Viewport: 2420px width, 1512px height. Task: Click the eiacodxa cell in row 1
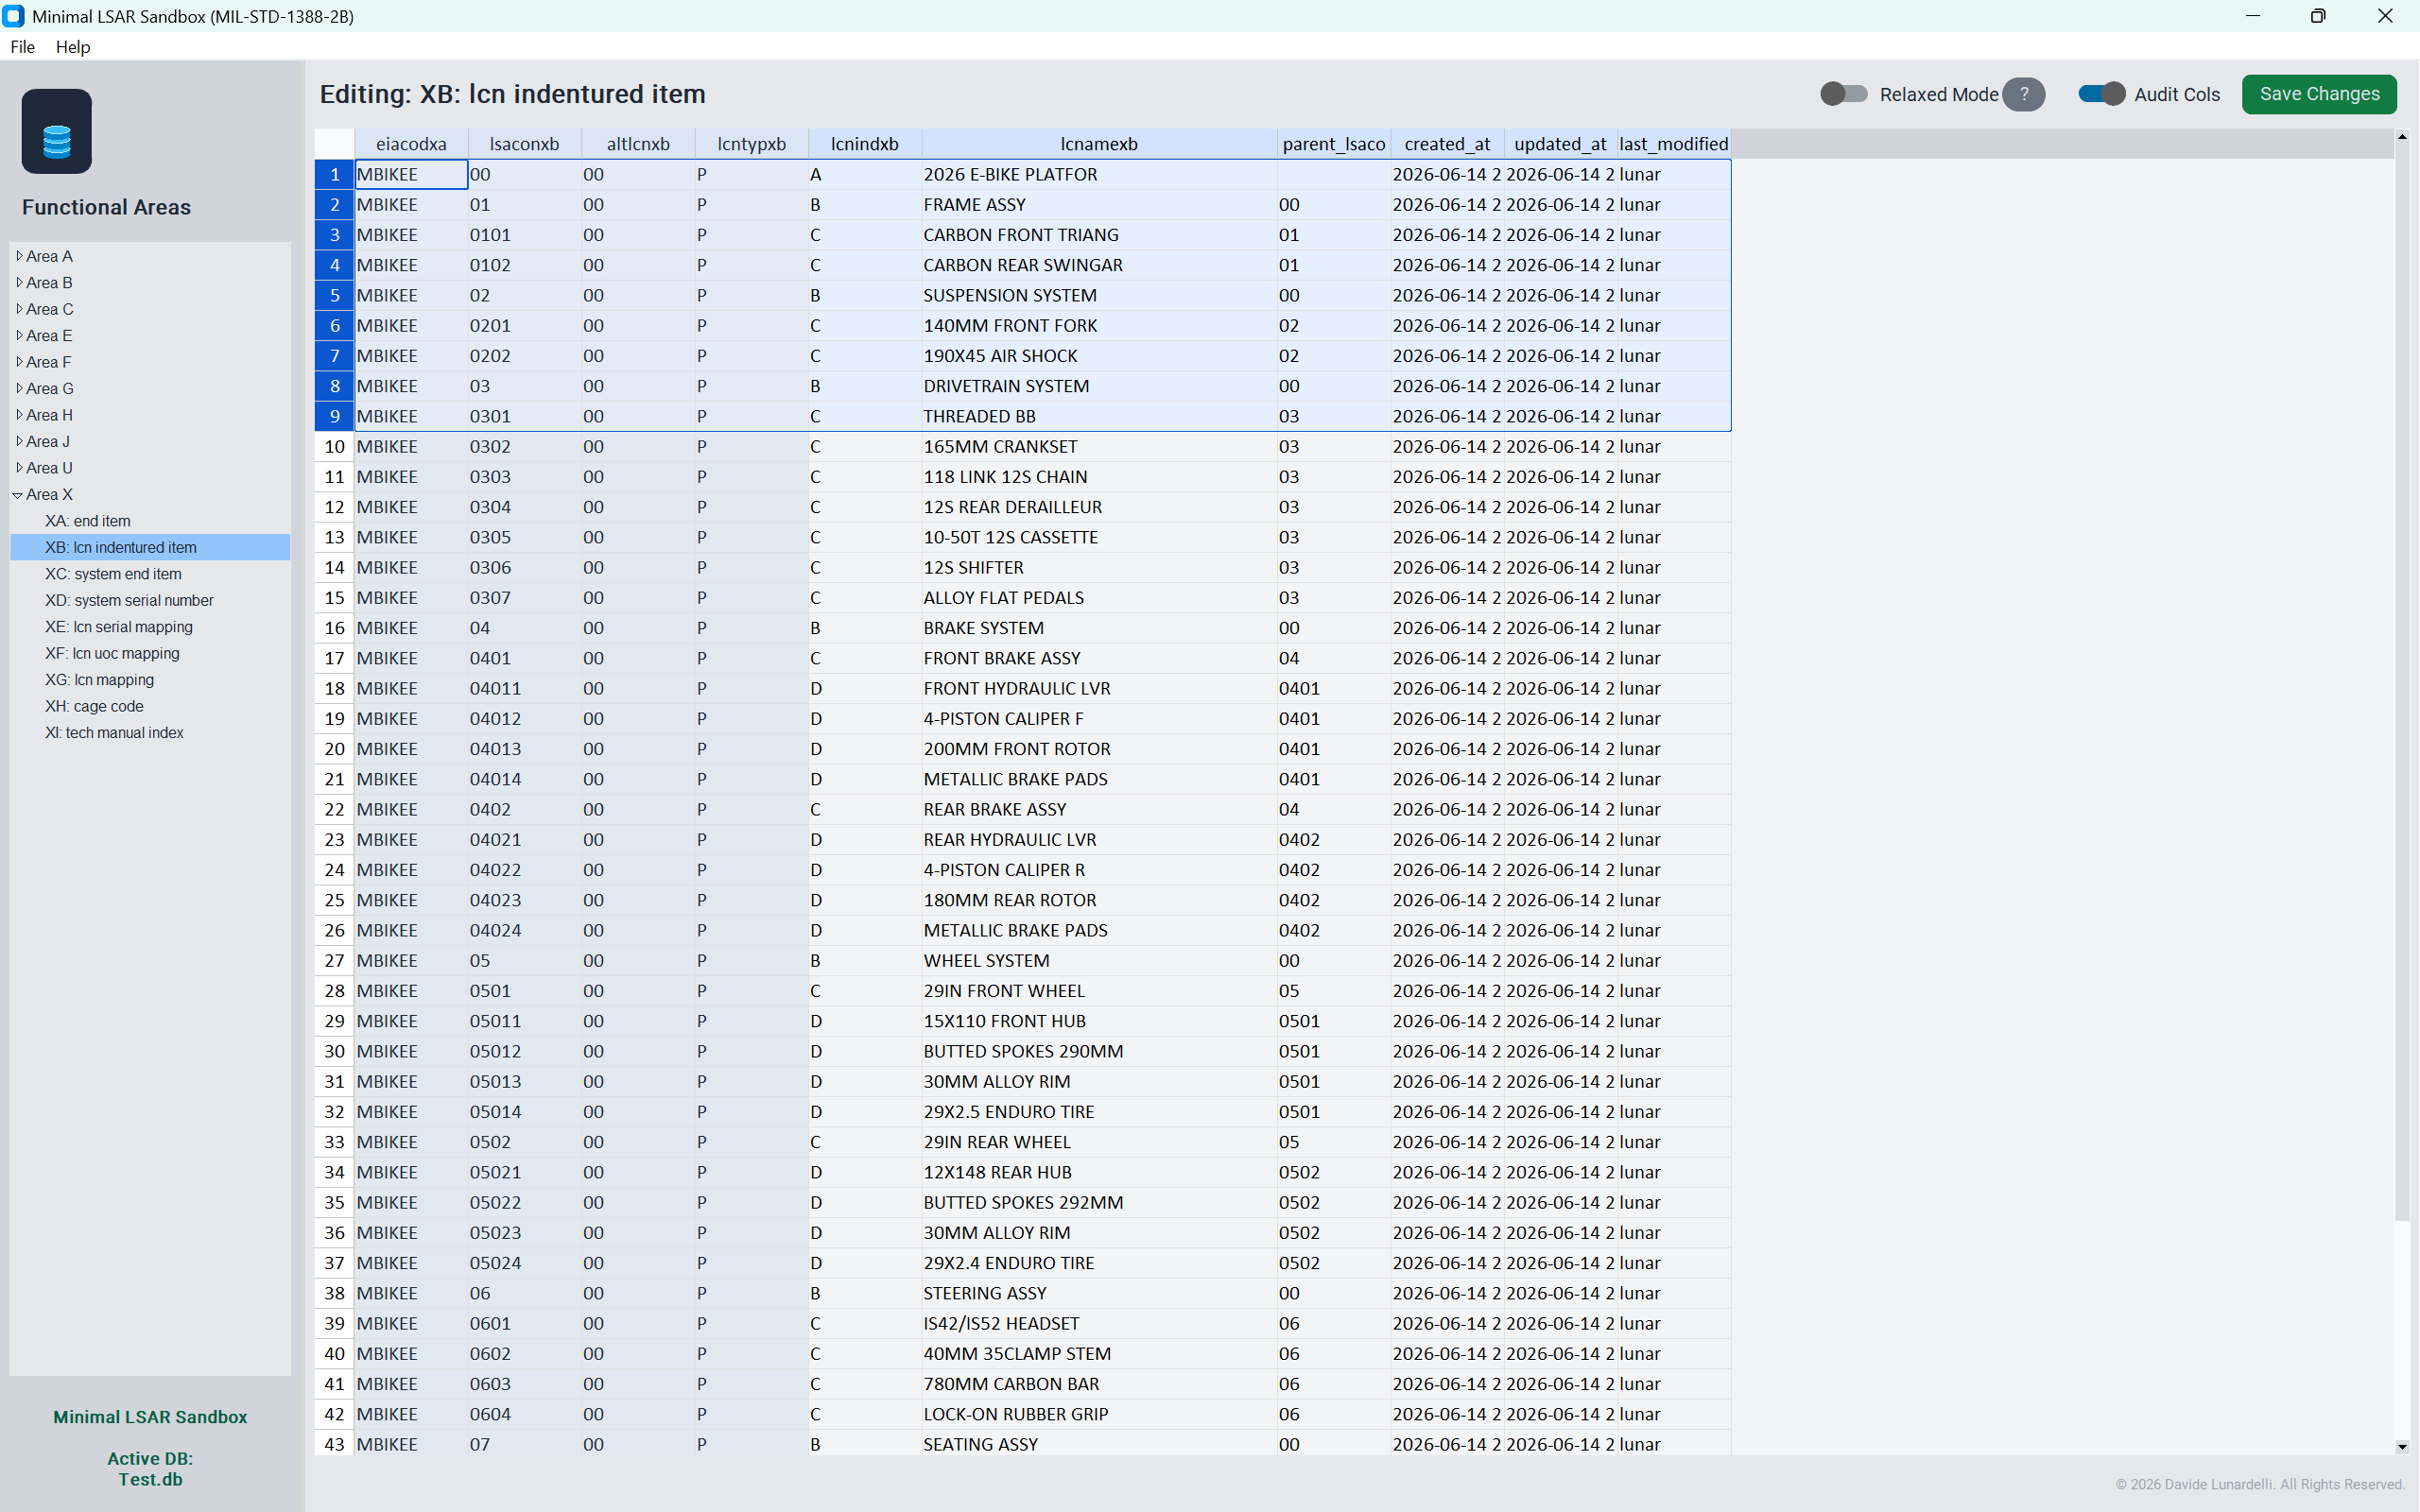[411, 174]
